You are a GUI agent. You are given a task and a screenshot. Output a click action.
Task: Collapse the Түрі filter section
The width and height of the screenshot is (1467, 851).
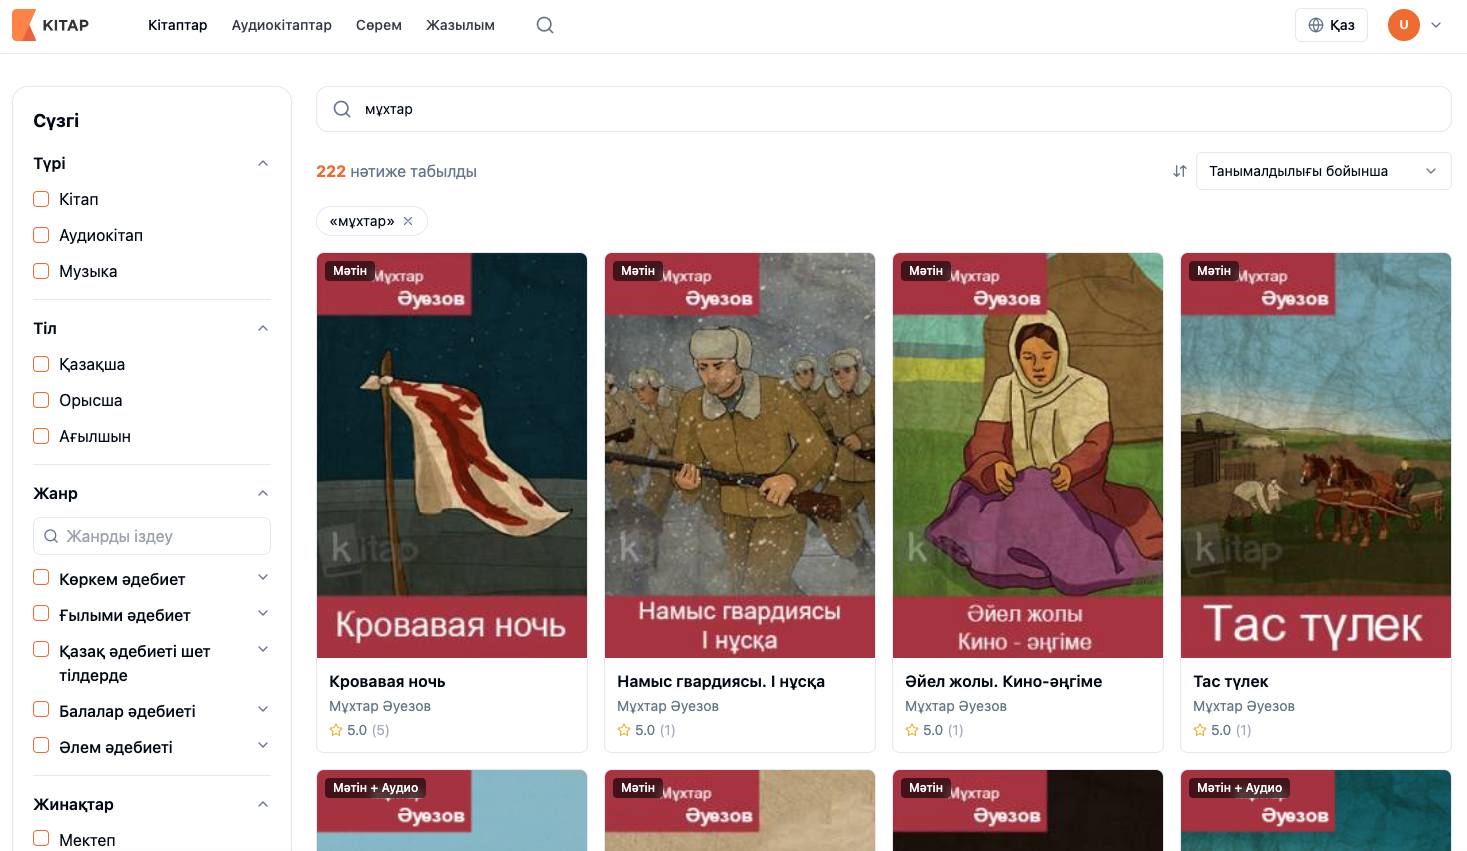[263, 163]
